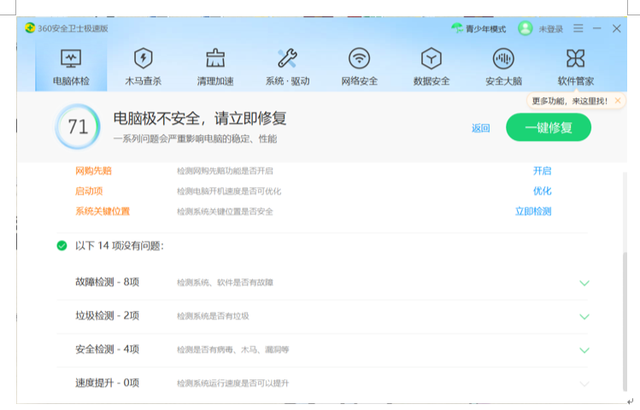Minimize the 360 window
Screen dimensions: 640x410
pos(597,28)
